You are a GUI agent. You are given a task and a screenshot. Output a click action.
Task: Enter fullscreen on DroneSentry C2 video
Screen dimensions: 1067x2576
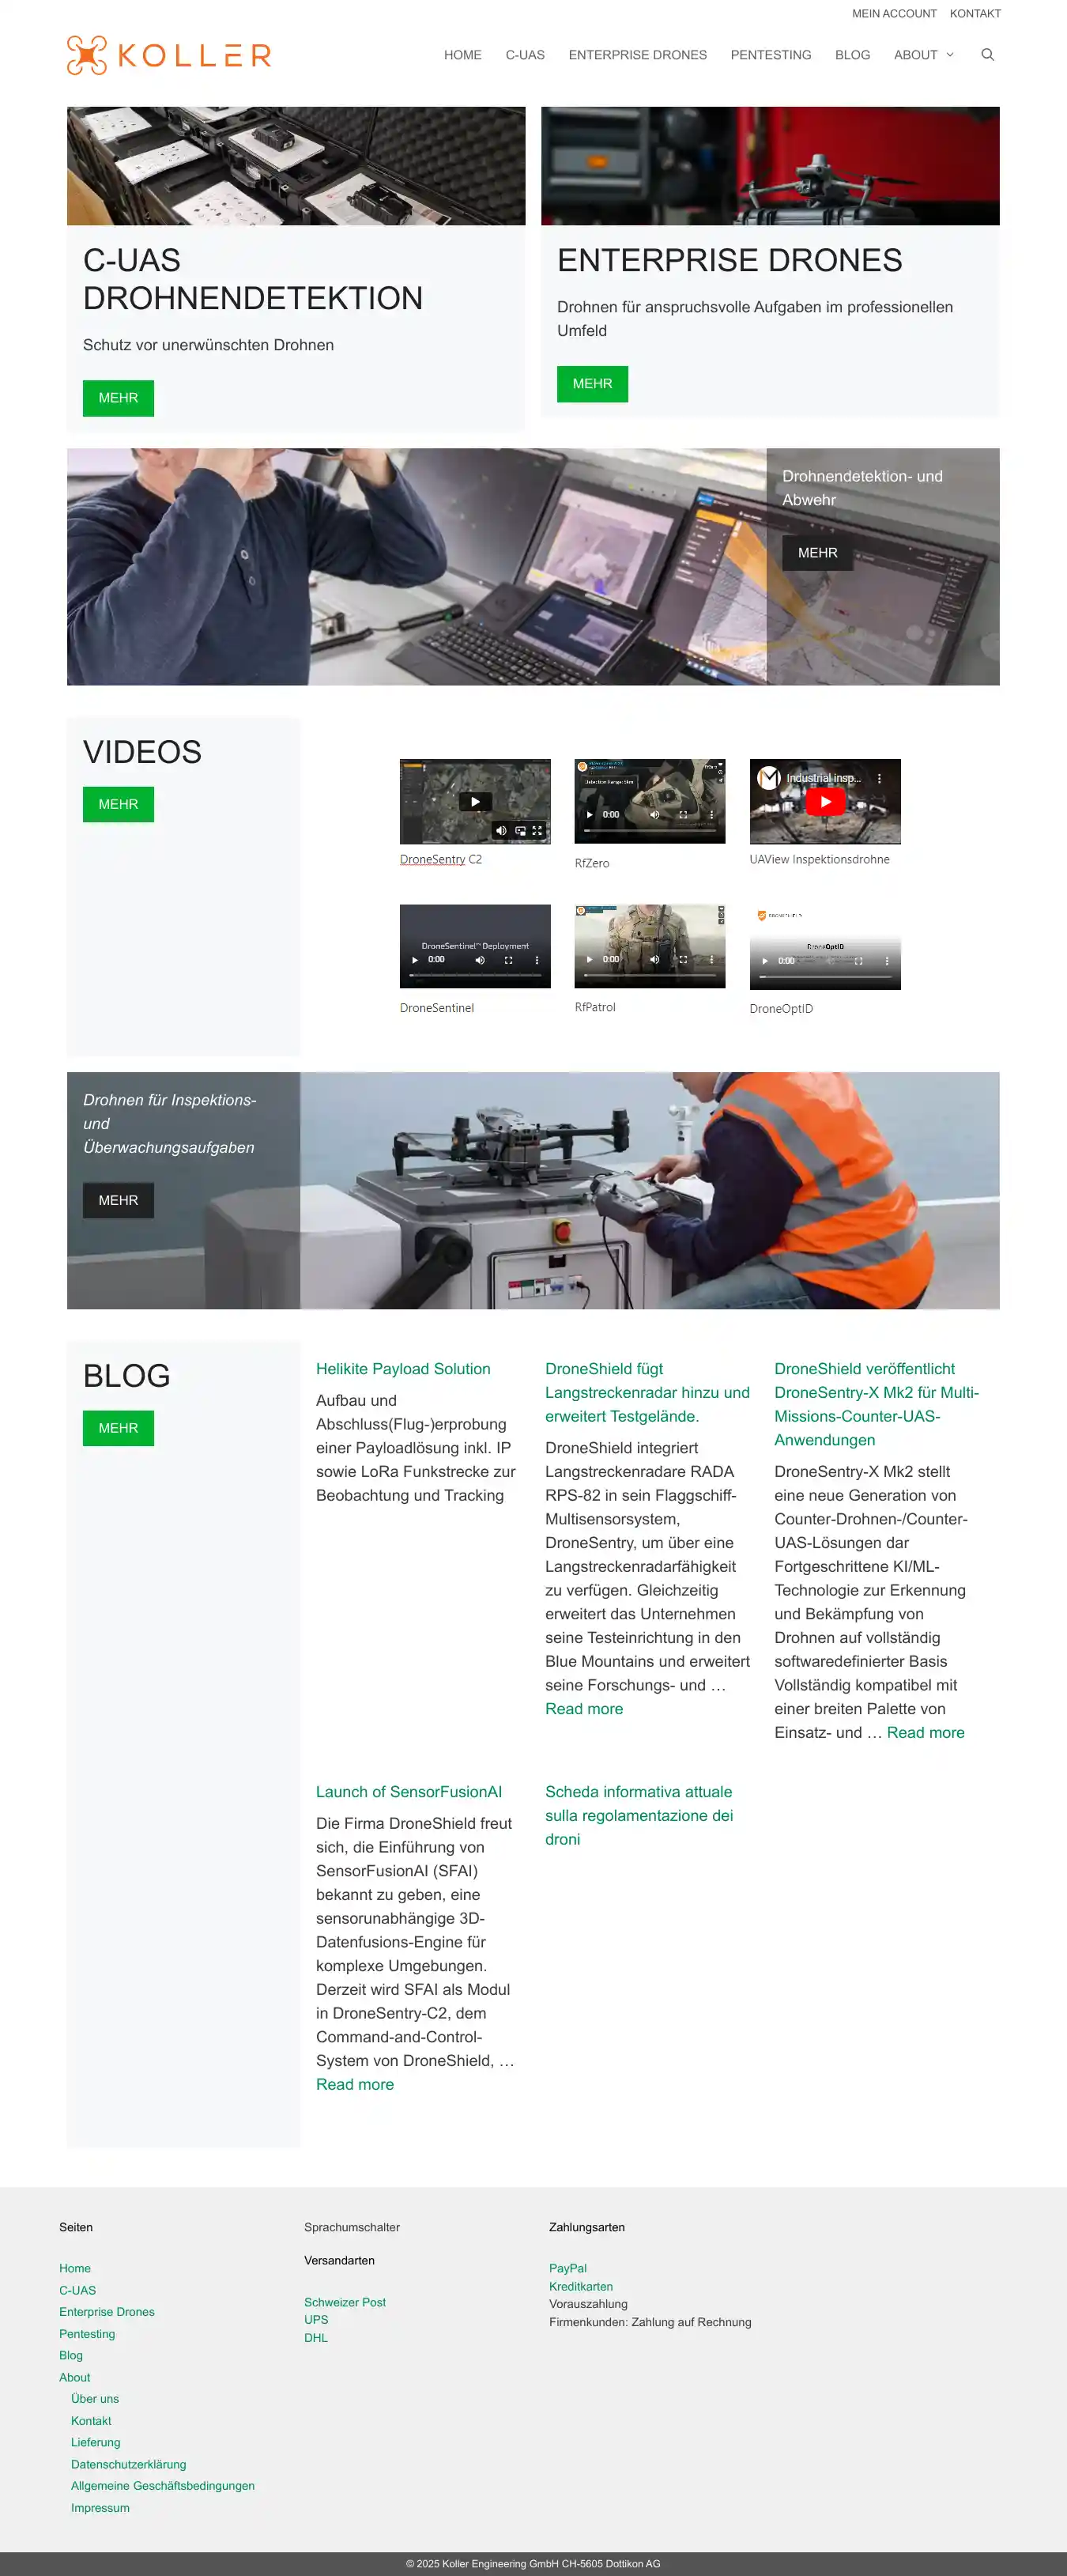click(537, 831)
